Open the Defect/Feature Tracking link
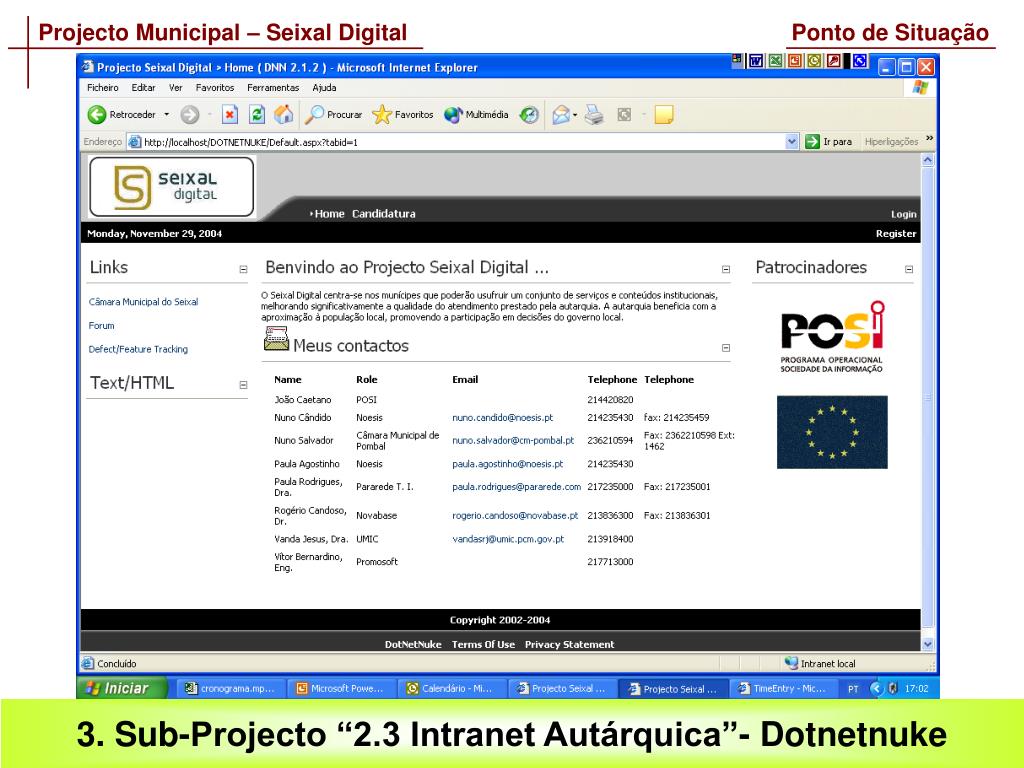Viewport: 1024px width, 768px height. [x=138, y=349]
